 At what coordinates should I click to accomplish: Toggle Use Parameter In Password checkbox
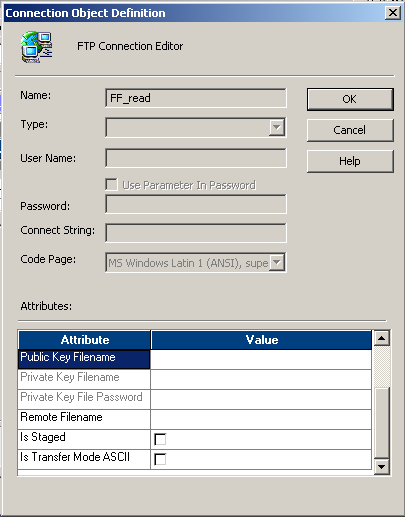111,185
